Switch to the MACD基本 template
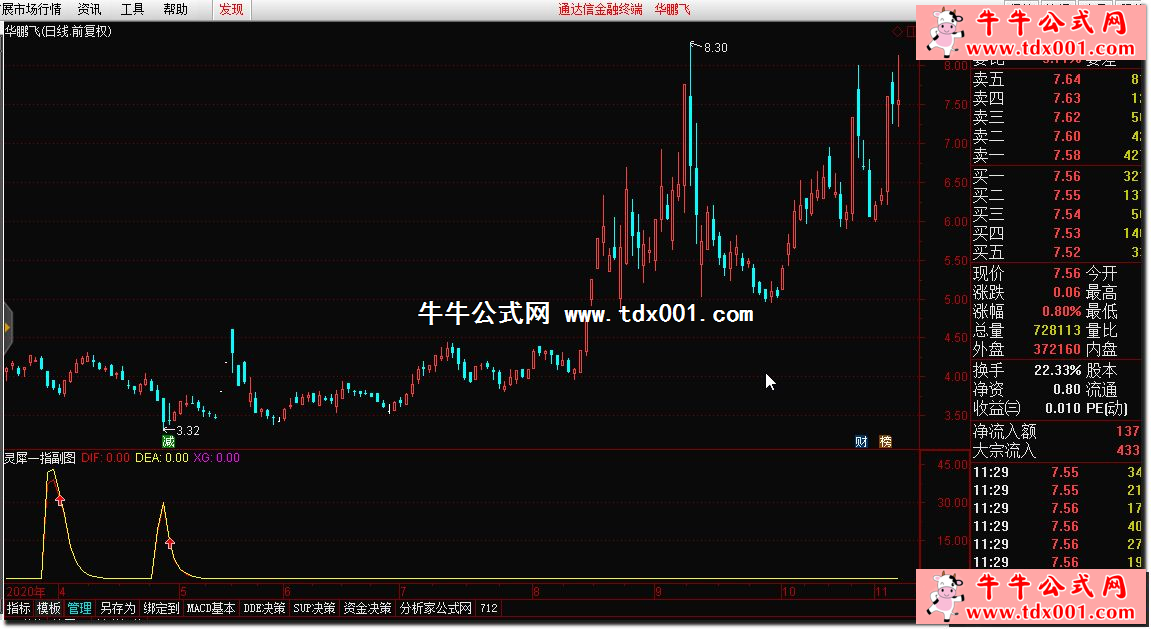 click(x=211, y=608)
